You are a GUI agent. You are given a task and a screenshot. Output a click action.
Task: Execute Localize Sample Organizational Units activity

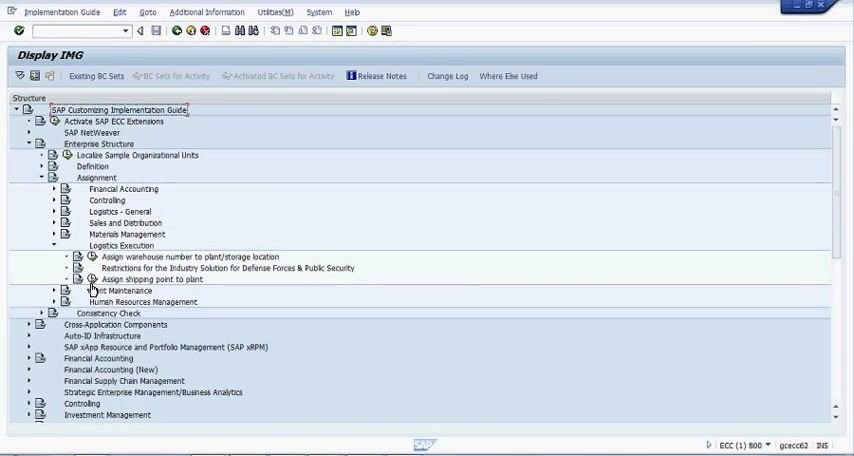(67, 155)
